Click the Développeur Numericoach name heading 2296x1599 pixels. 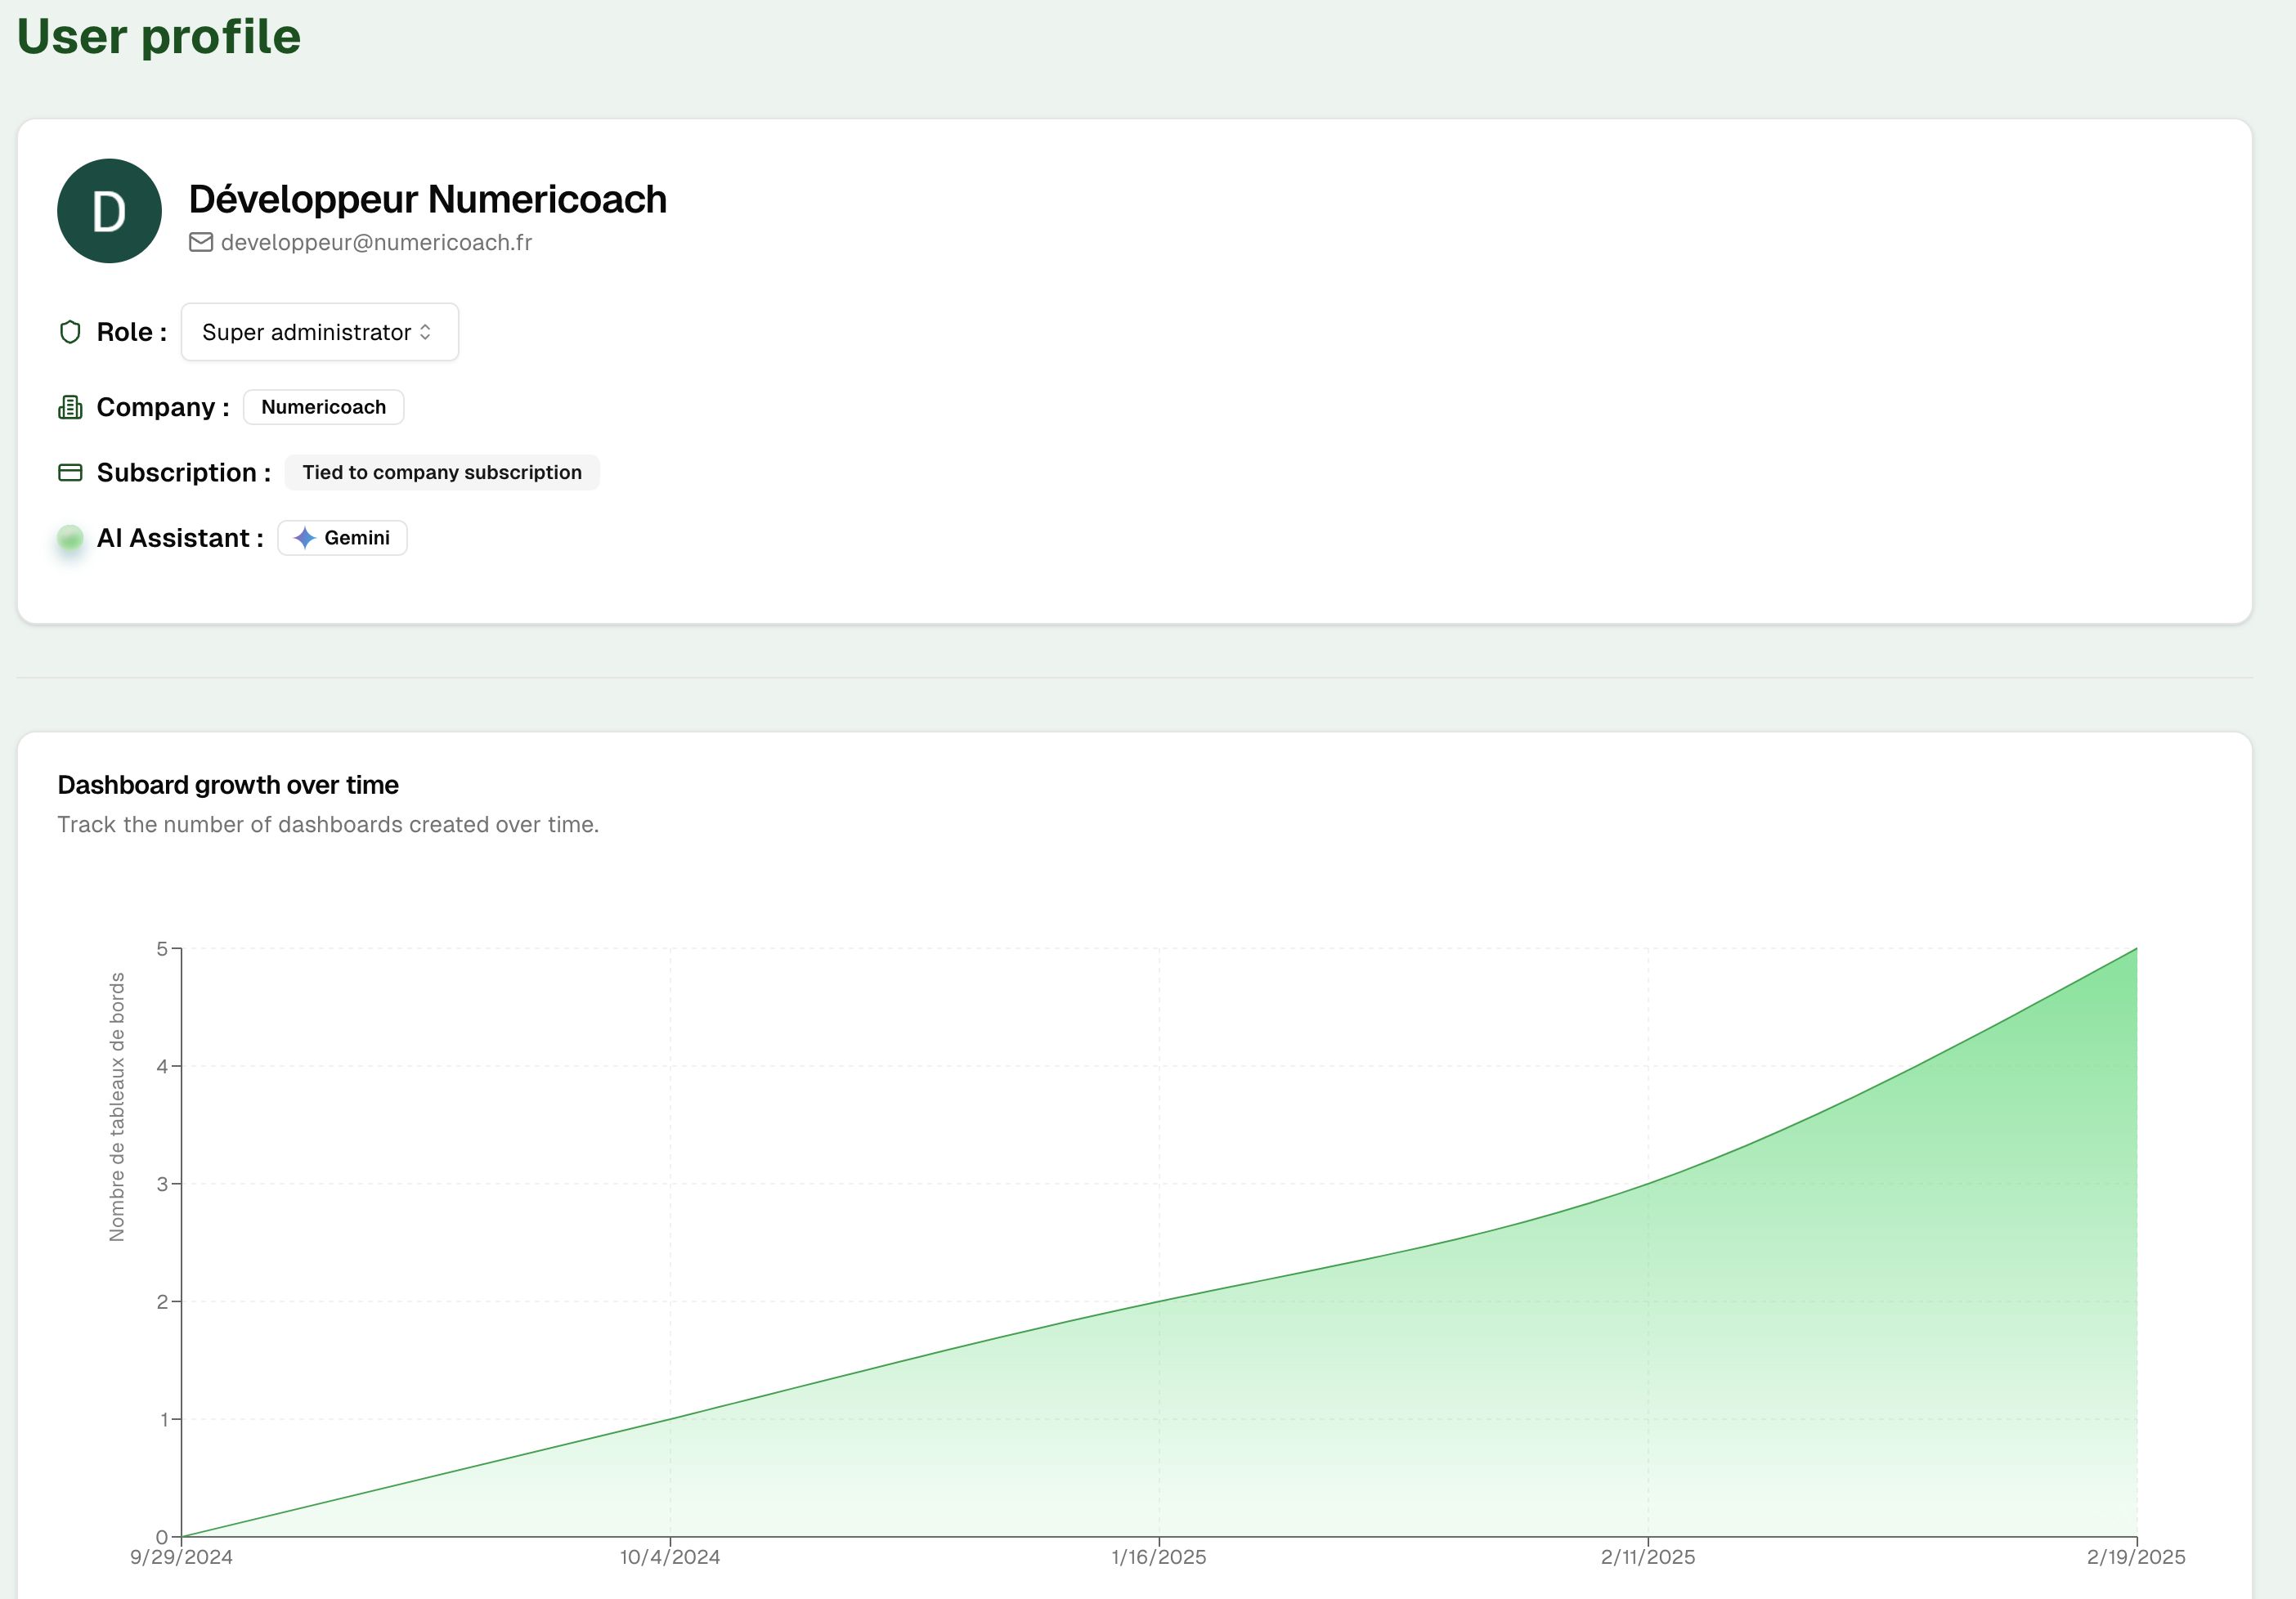[427, 199]
